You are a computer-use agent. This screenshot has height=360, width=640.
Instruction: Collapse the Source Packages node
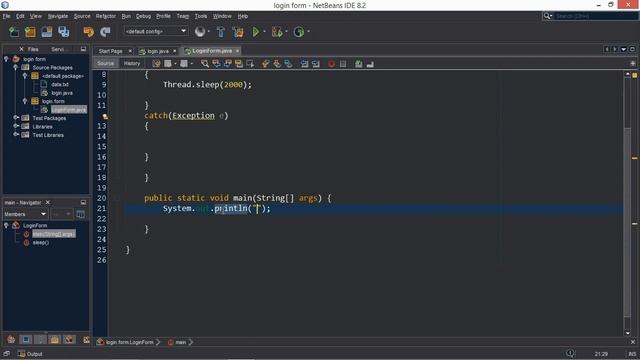point(16,67)
